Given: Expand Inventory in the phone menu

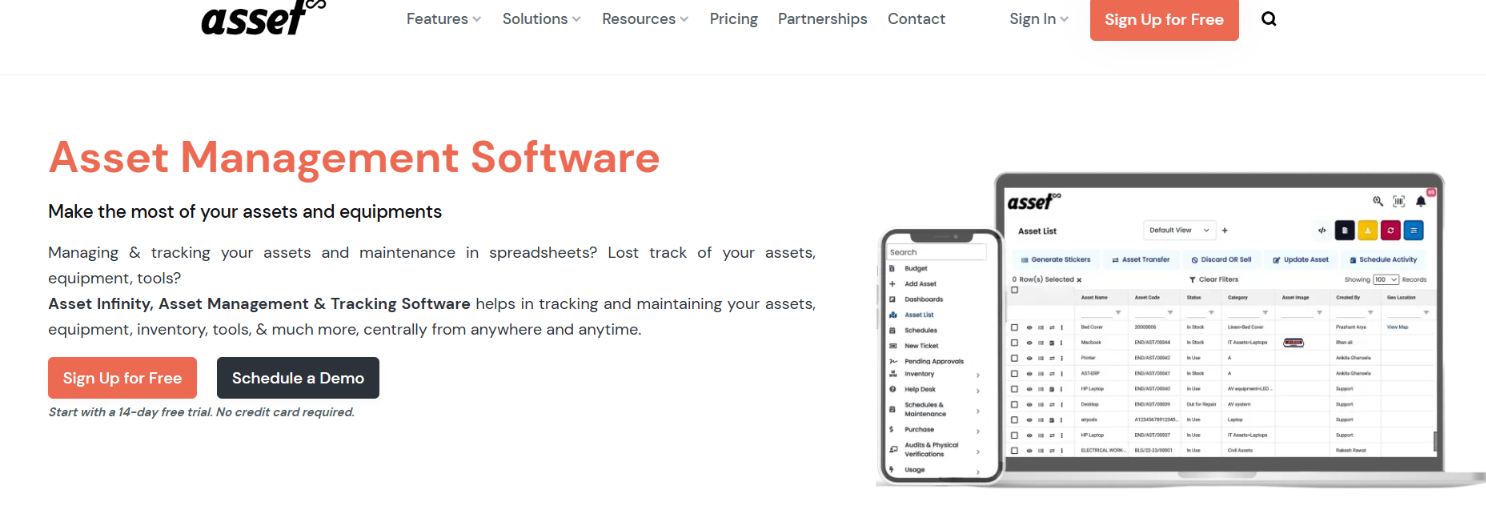Looking at the screenshot, I should tap(978, 374).
